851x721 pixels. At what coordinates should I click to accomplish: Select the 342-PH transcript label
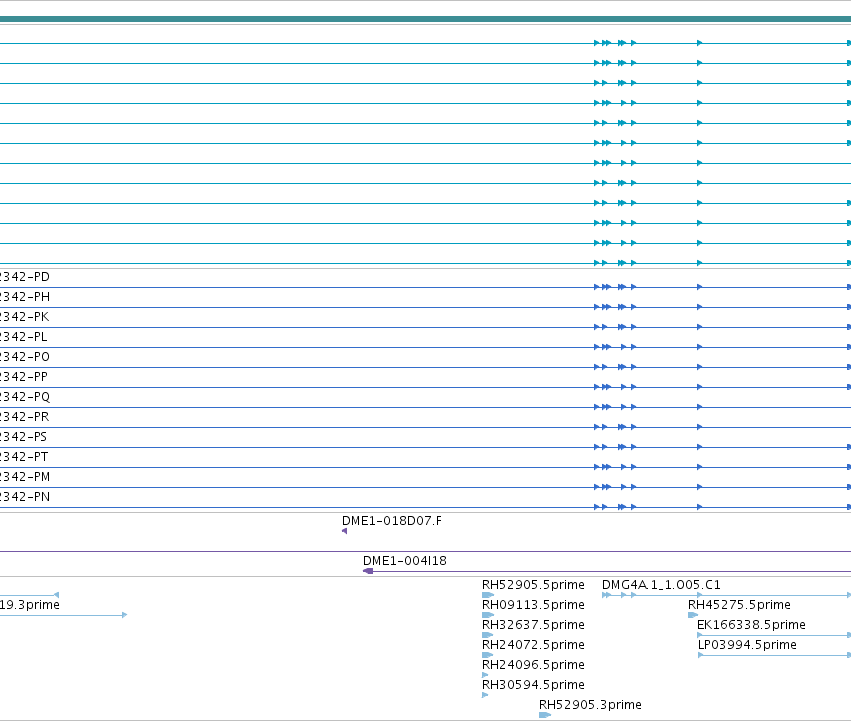coord(24,297)
